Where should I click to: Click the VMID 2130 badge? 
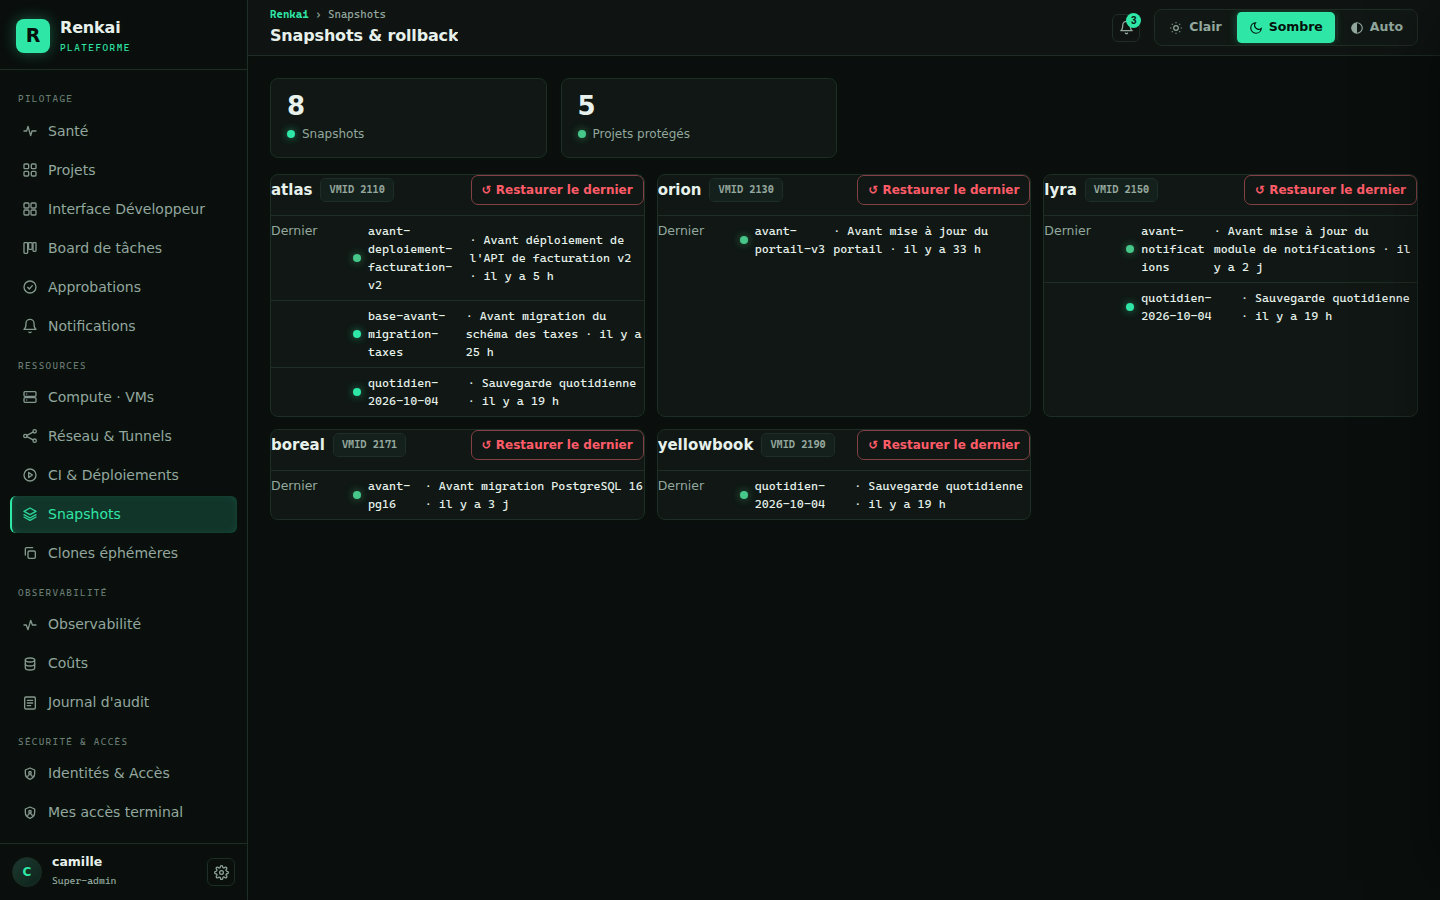point(746,190)
